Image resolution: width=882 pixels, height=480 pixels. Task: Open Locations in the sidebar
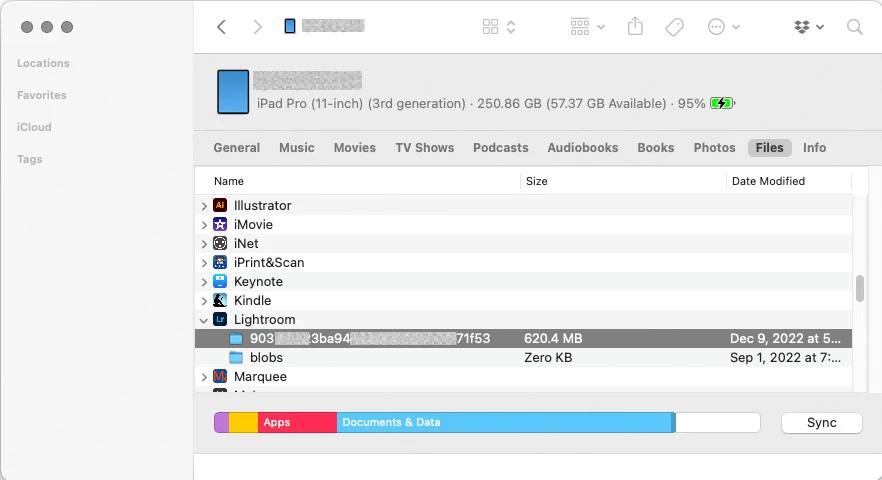click(x=43, y=63)
